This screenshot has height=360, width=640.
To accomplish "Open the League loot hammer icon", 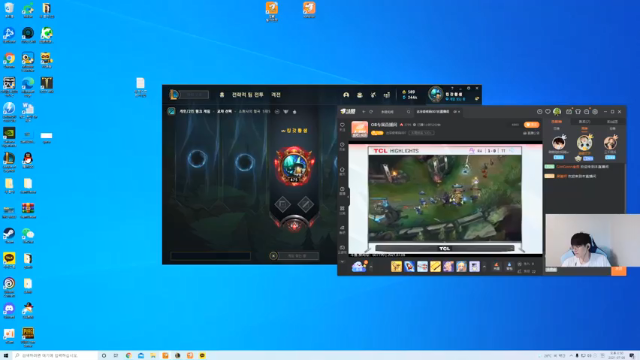I will (373, 95).
